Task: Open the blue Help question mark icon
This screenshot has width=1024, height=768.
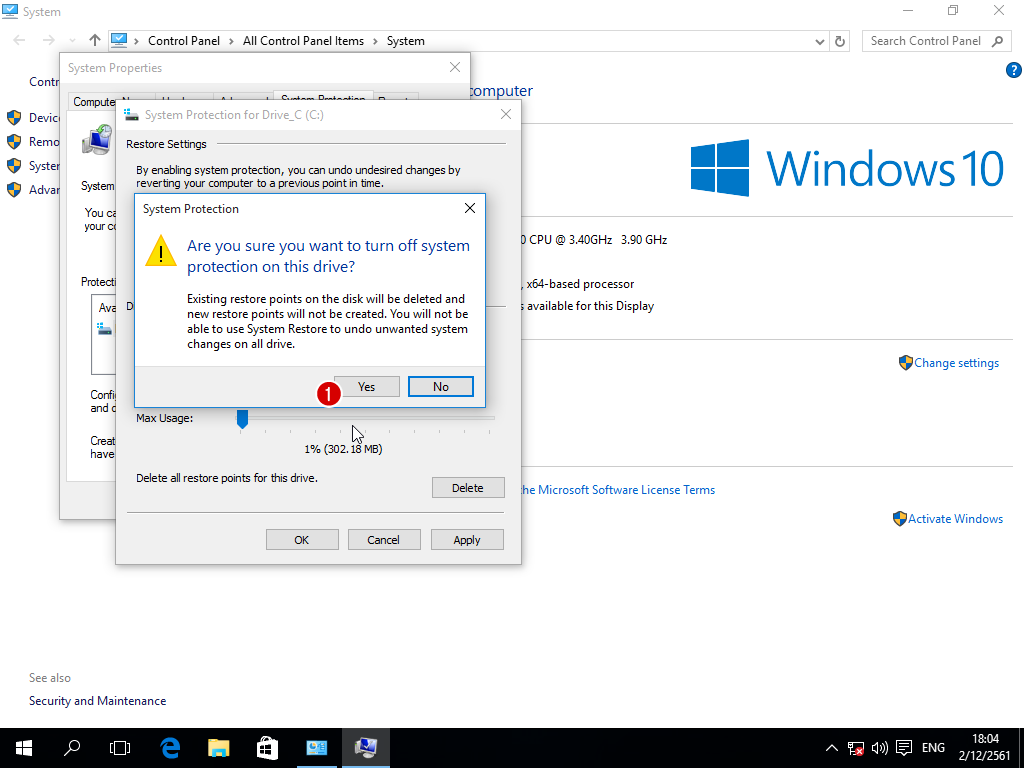Action: pos(1012,70)
